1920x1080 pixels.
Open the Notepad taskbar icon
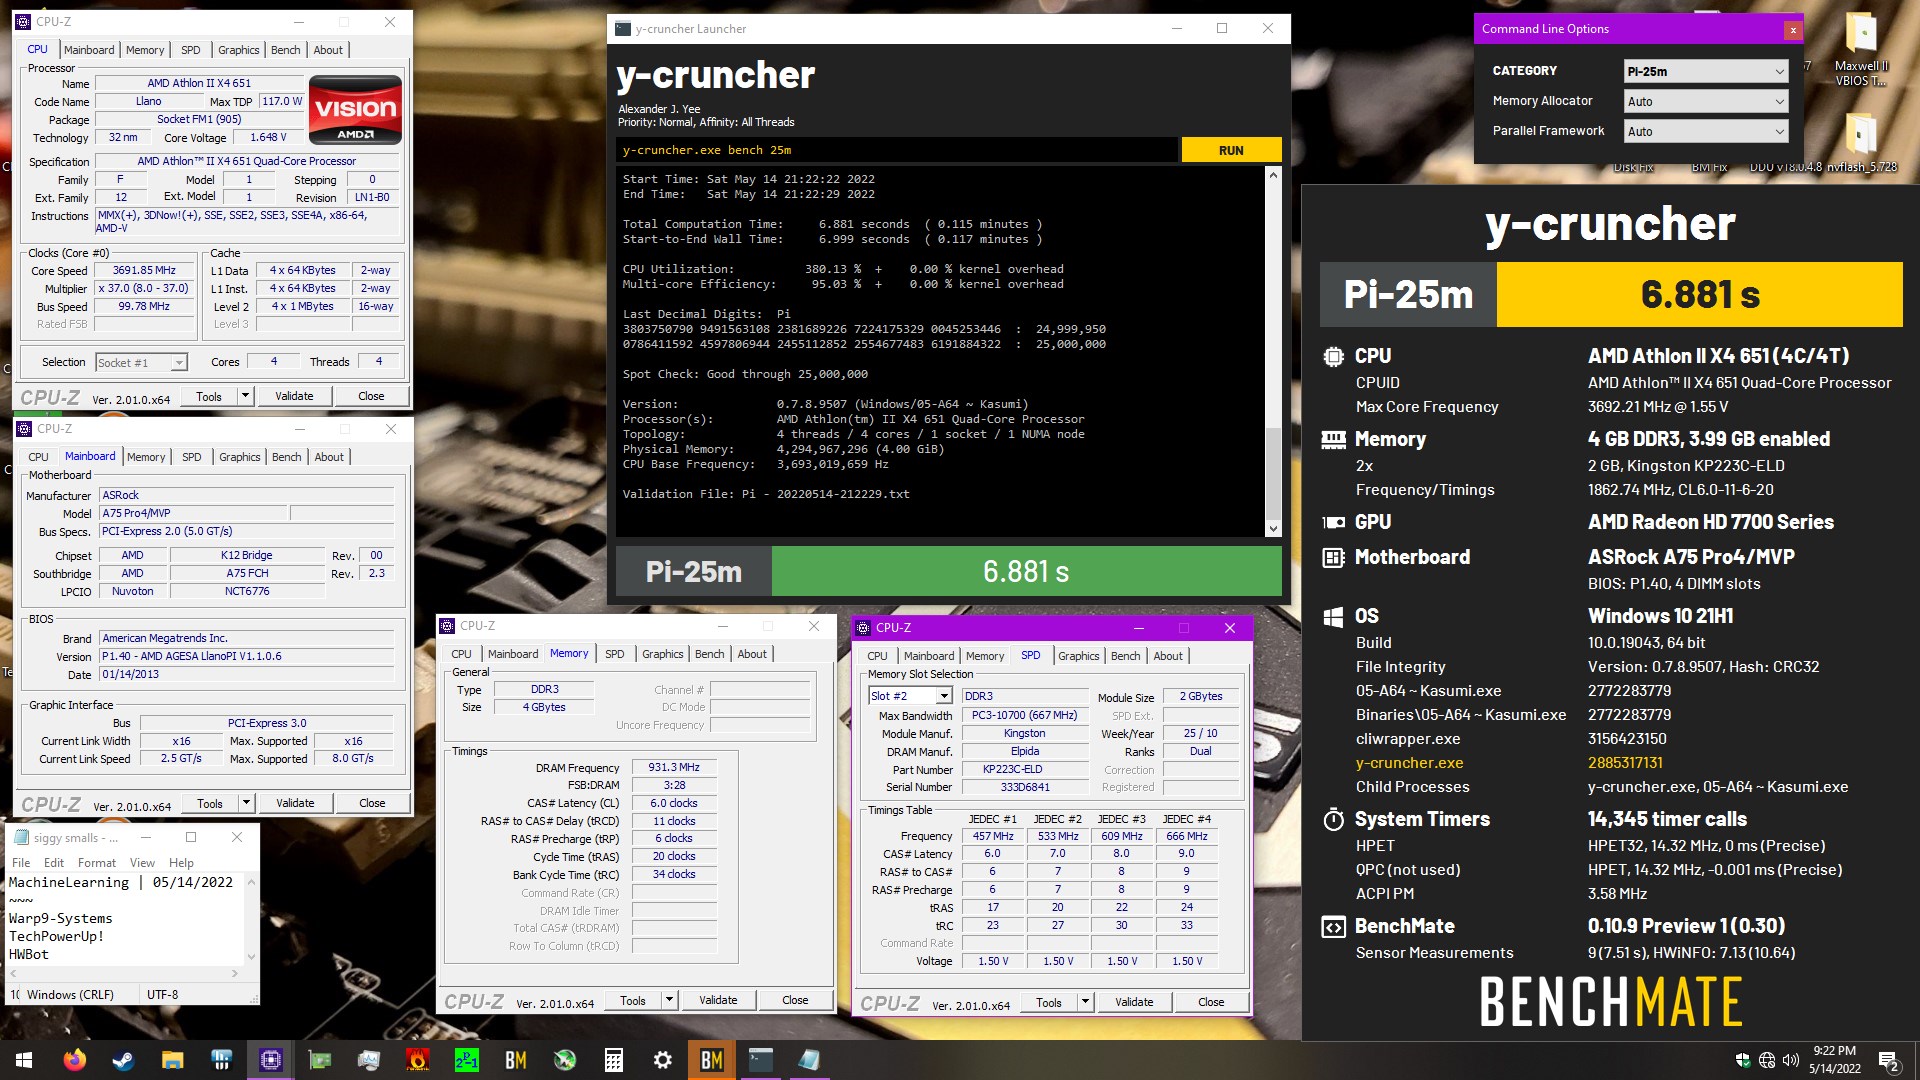809,1060
